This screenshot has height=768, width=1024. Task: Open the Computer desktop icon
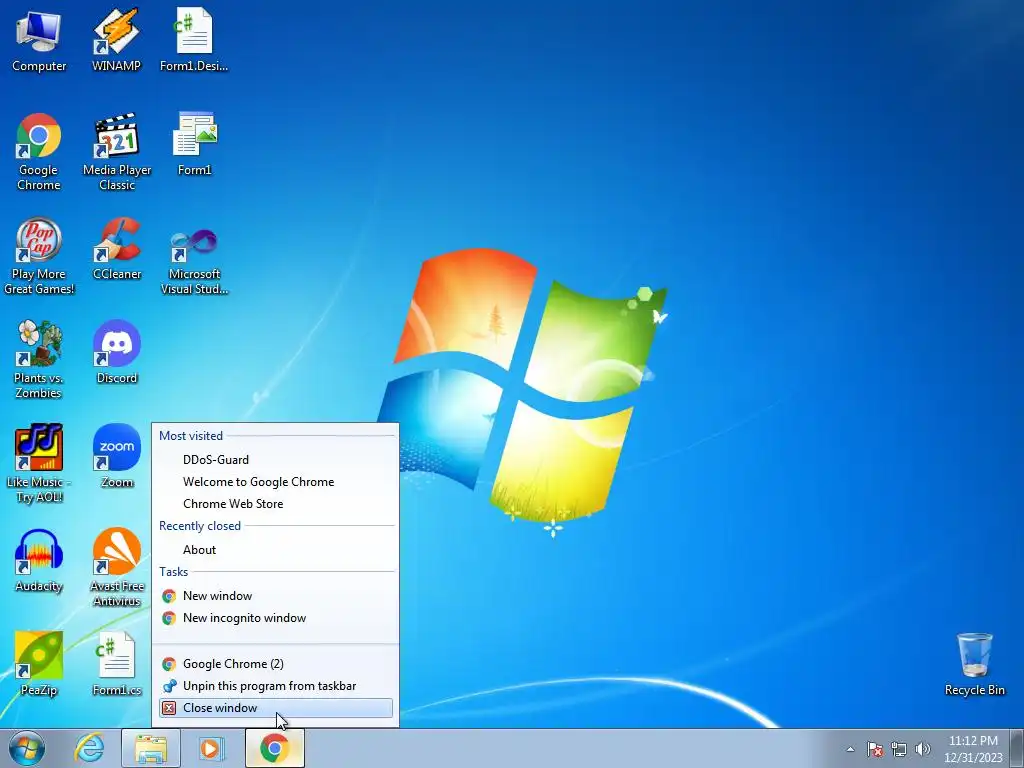tap(39, 40)
